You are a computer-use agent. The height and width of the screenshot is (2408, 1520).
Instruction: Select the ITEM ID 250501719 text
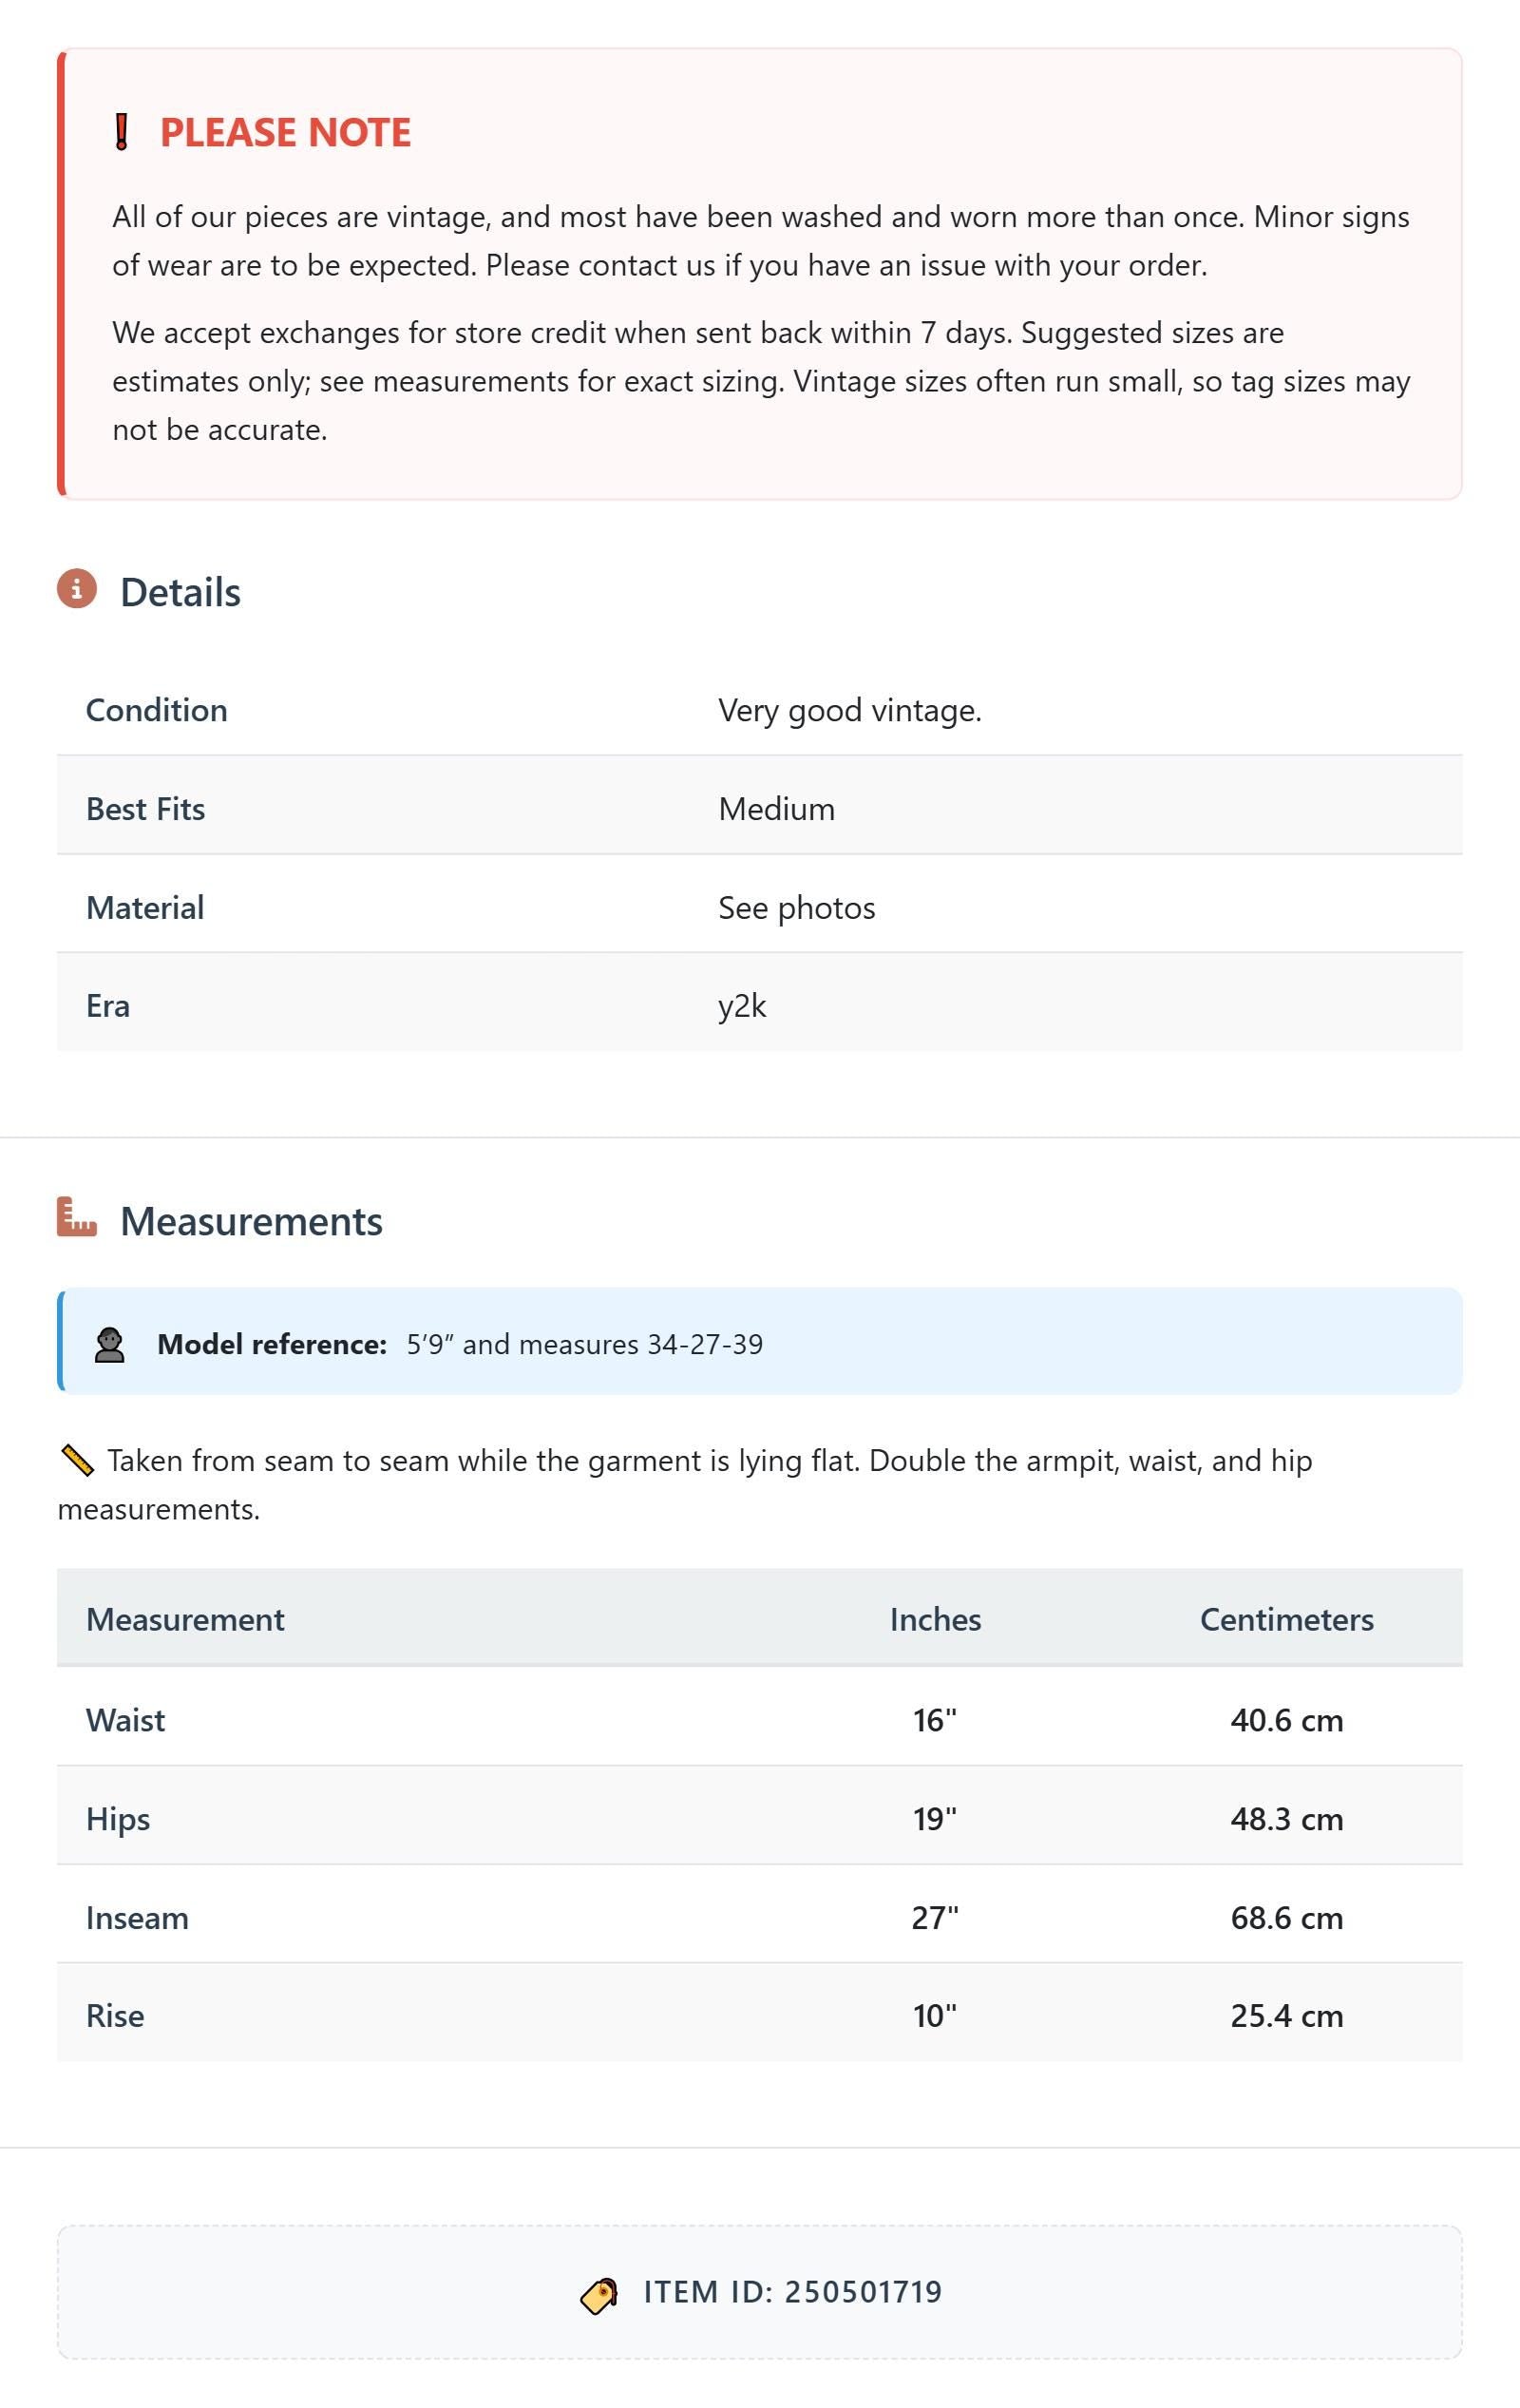792,2291
